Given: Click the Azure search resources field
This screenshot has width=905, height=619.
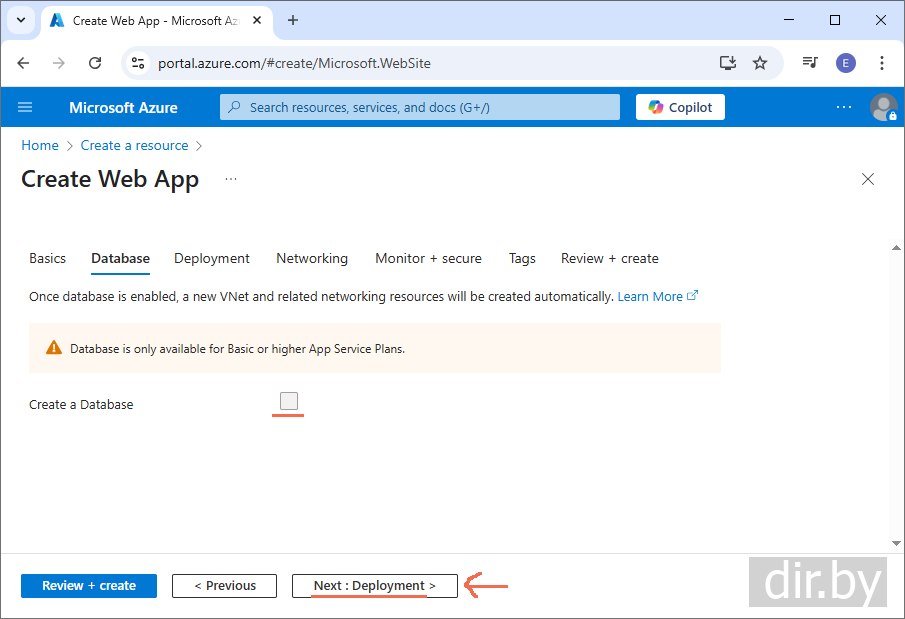Looking at the screenshot, I should tap(420, 107).
